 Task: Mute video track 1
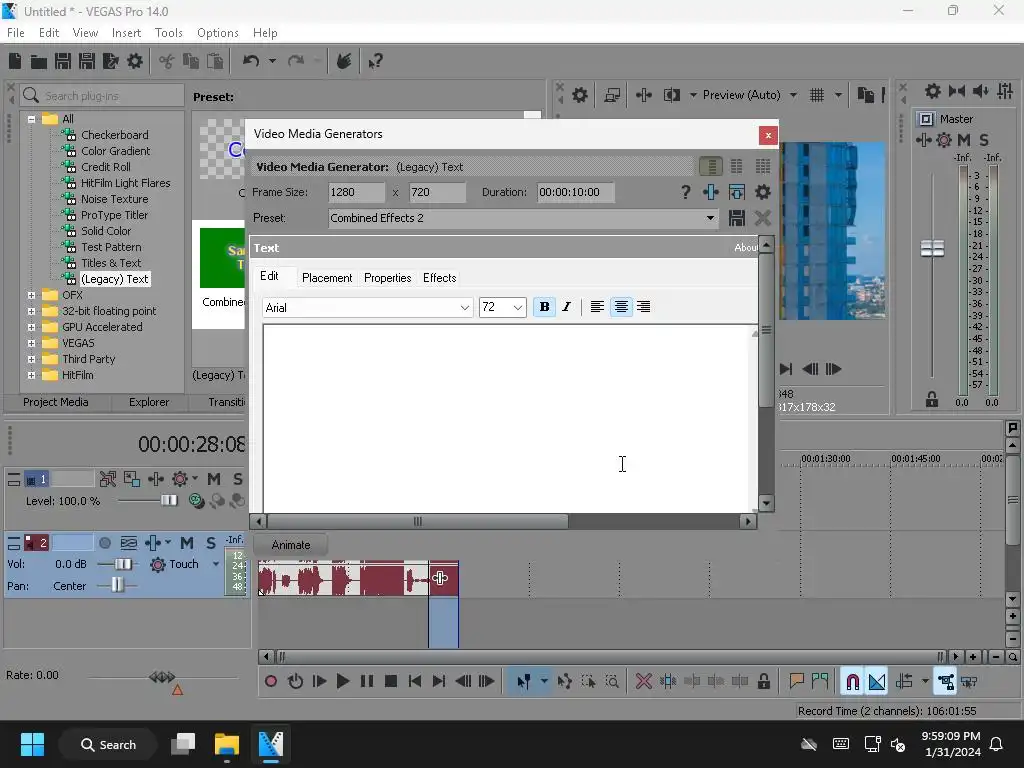[x=214, y=479]
